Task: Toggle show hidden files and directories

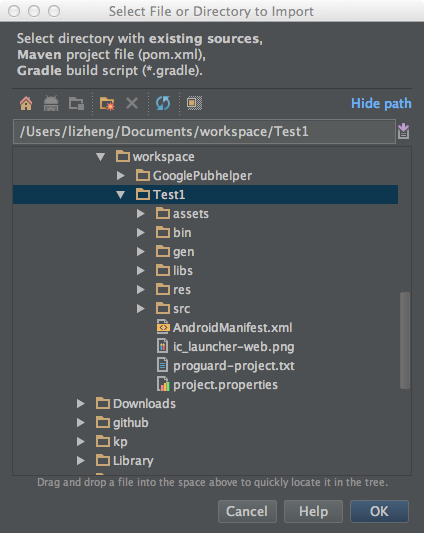Action: pos(194,103)
